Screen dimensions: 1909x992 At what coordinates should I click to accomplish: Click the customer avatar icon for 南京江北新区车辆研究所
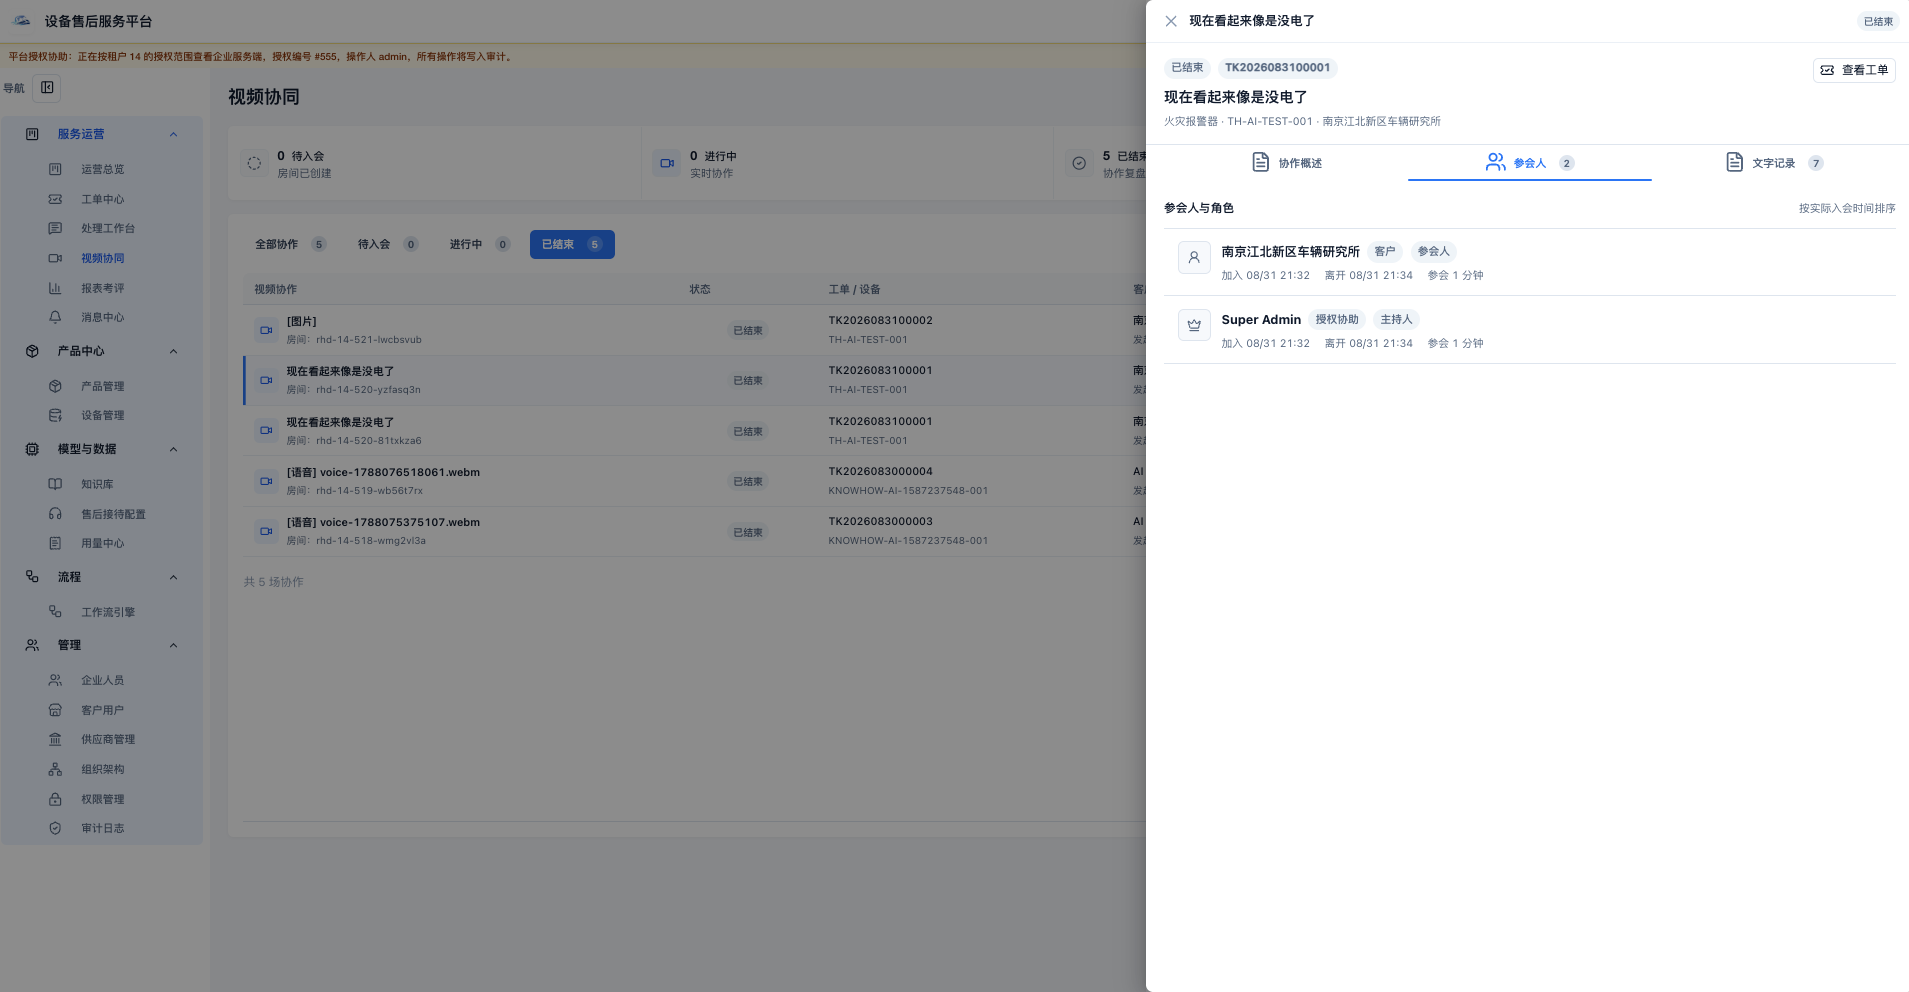tap(1194, 258)
